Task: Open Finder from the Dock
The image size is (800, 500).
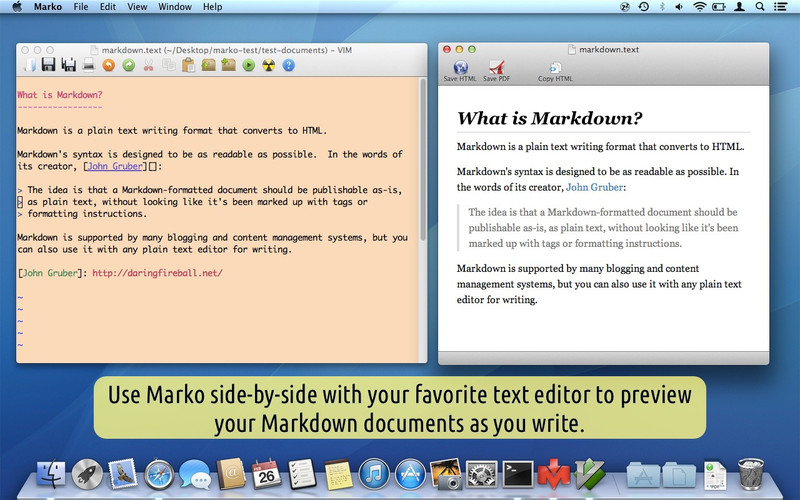Action: [x=50, y=474]
